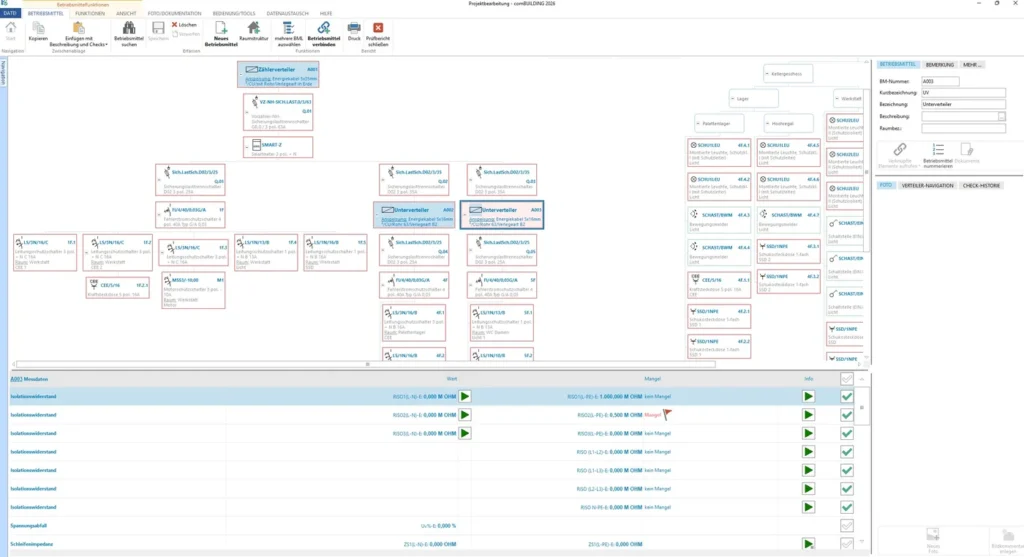1024x557 pixels.
Task: Collapse the Kellergeschoss node
Action: pos(767,74)
